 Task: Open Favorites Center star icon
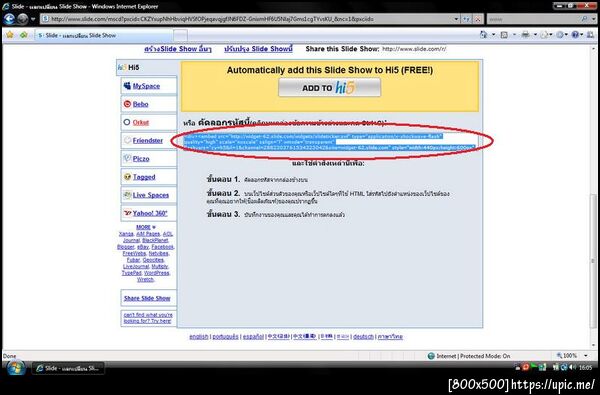10,35
